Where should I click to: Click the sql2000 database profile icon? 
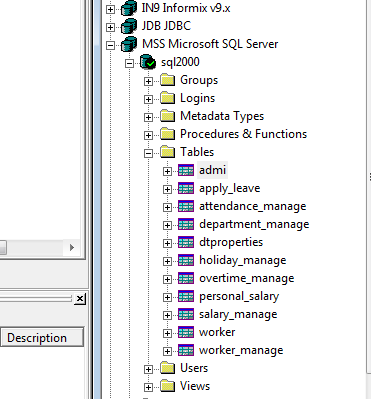coord(148,62)
